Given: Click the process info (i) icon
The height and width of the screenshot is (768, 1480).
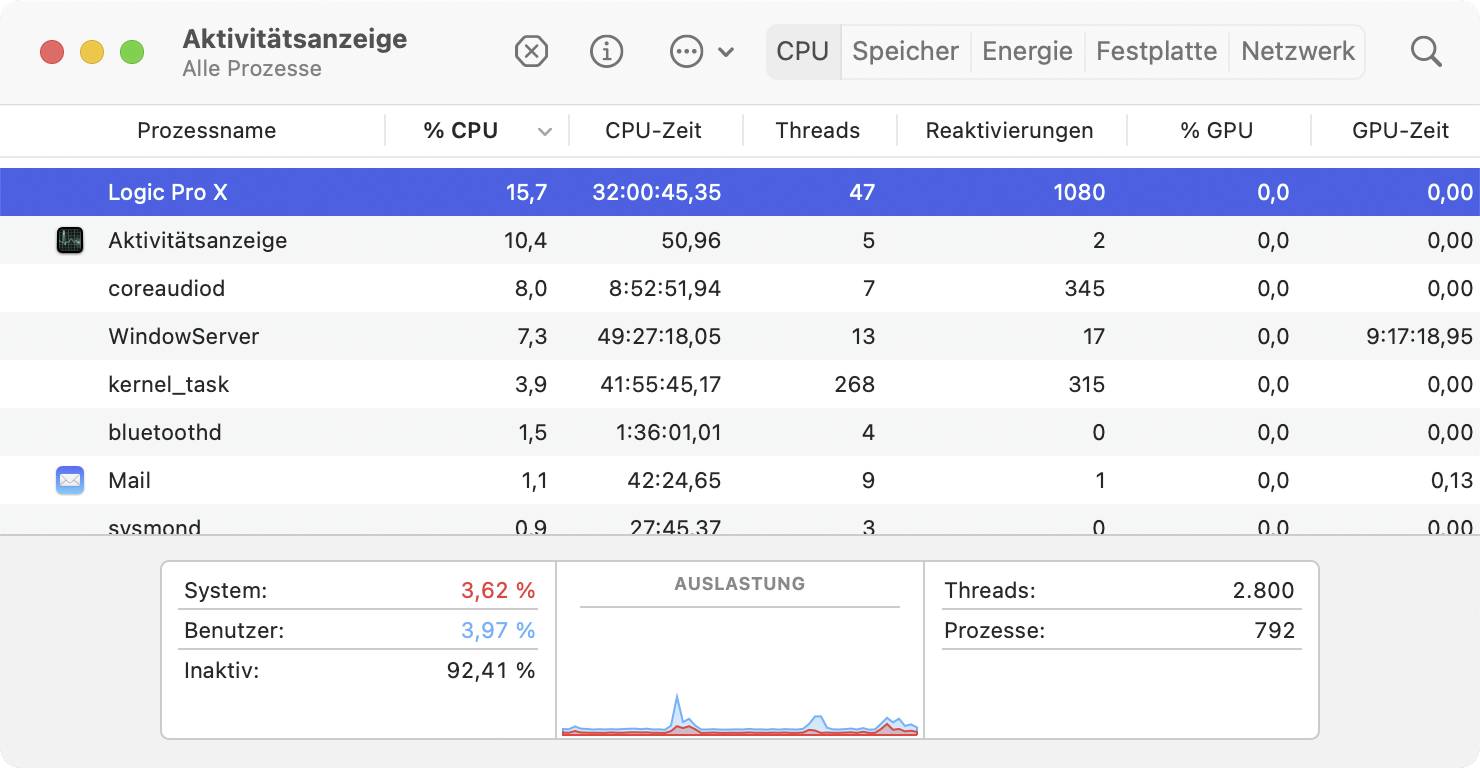Looking at the screenshot, I should [x=607, y=51].
